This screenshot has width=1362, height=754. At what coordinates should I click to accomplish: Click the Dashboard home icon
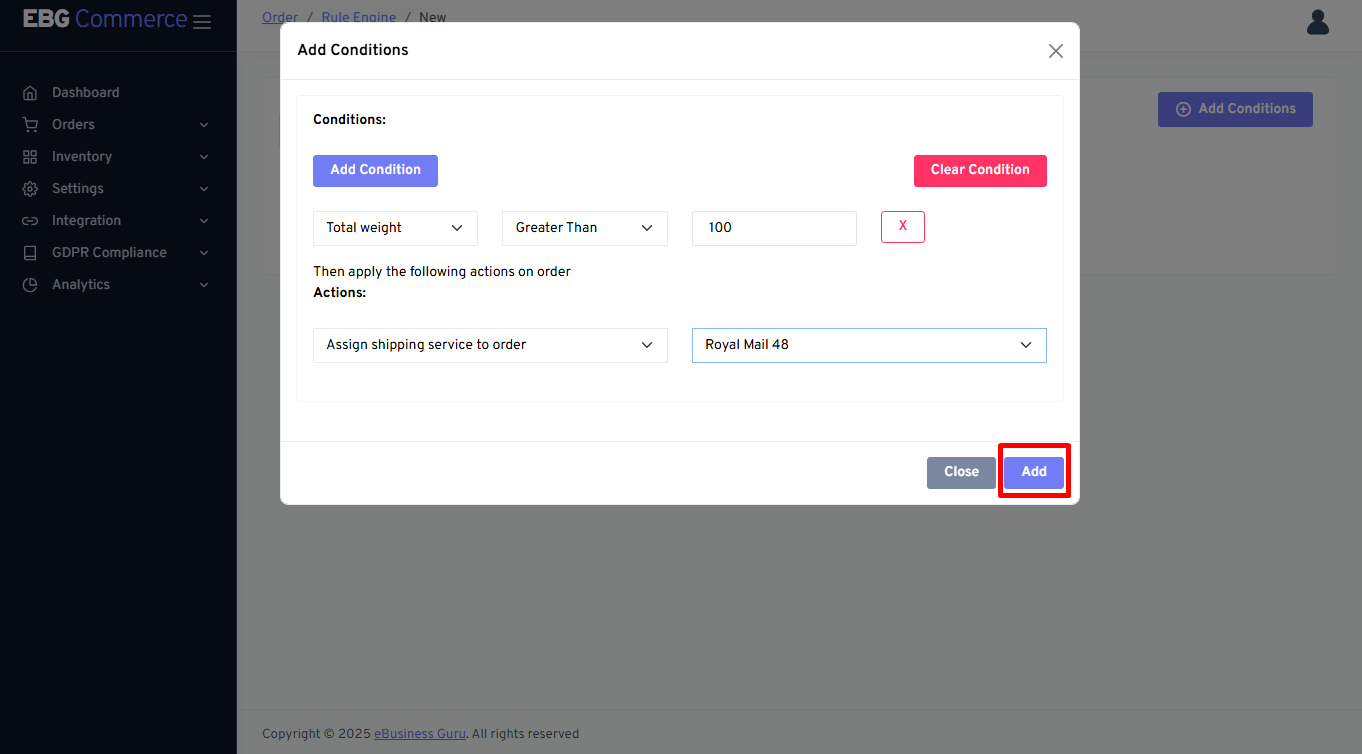tap(30, 93)
